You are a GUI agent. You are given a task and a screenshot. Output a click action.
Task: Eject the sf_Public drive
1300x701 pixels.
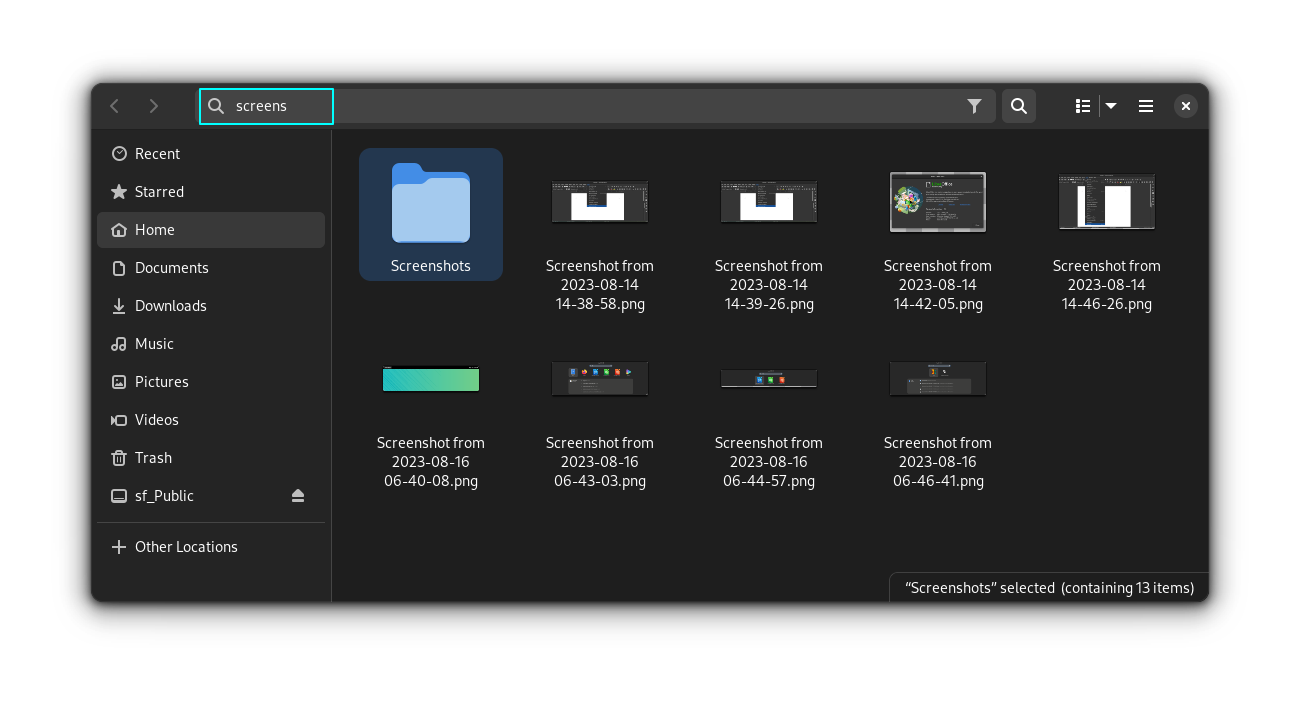coord(297,495)
